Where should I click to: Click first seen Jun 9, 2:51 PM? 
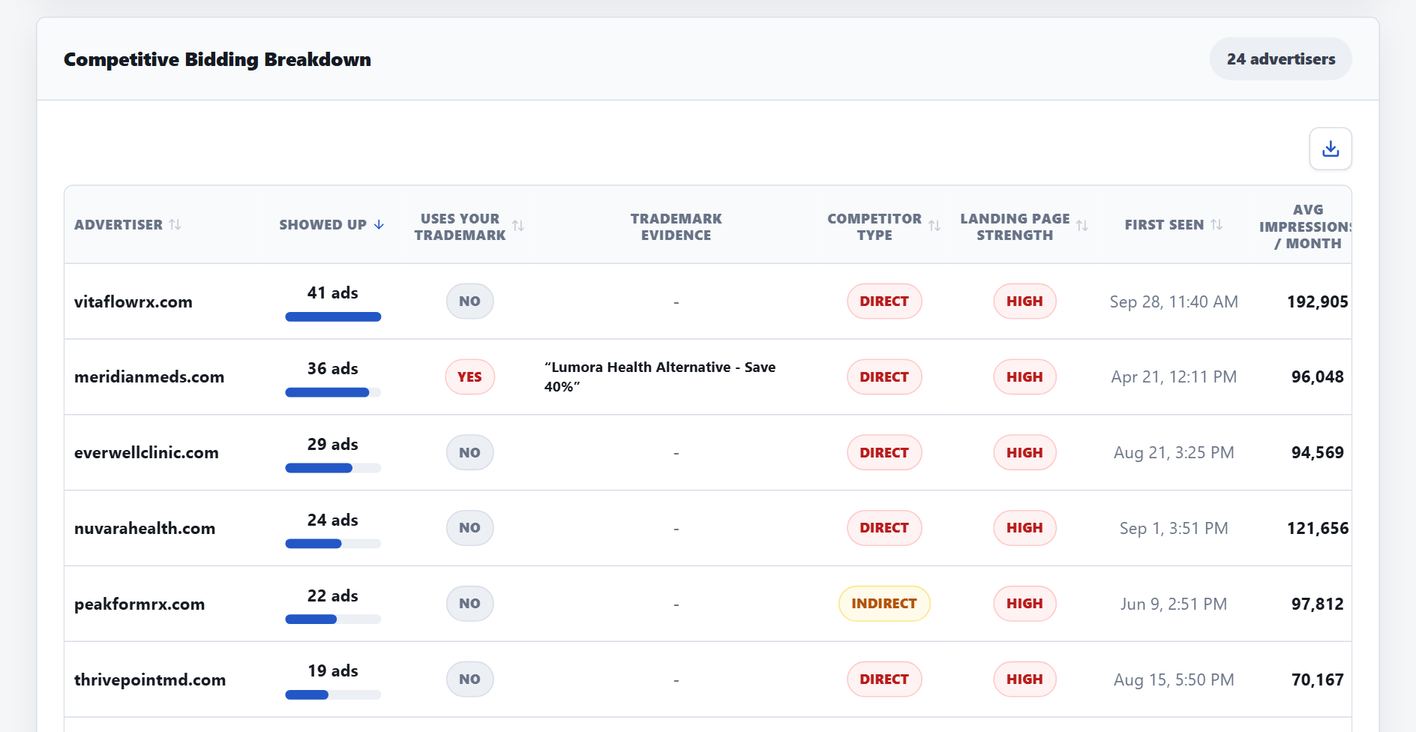(x=1174, y=603)
